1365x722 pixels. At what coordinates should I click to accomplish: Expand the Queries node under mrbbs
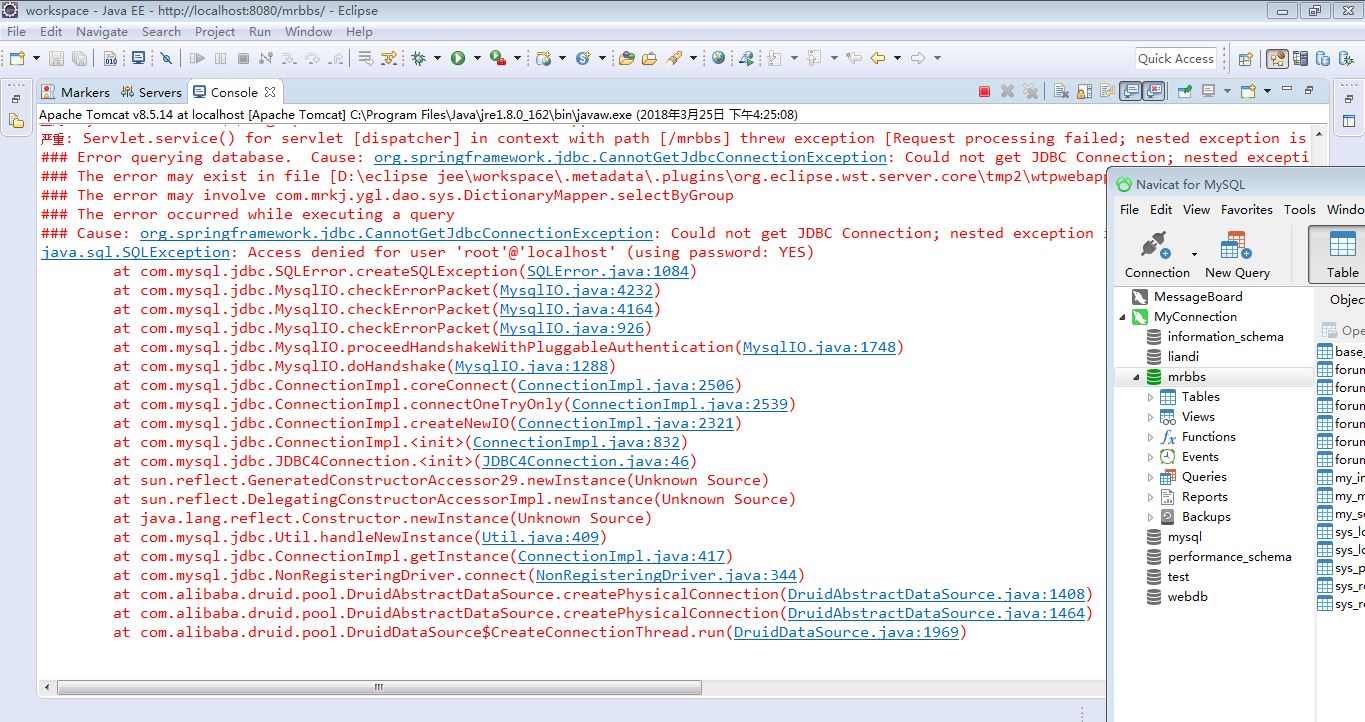point(1150,477)
